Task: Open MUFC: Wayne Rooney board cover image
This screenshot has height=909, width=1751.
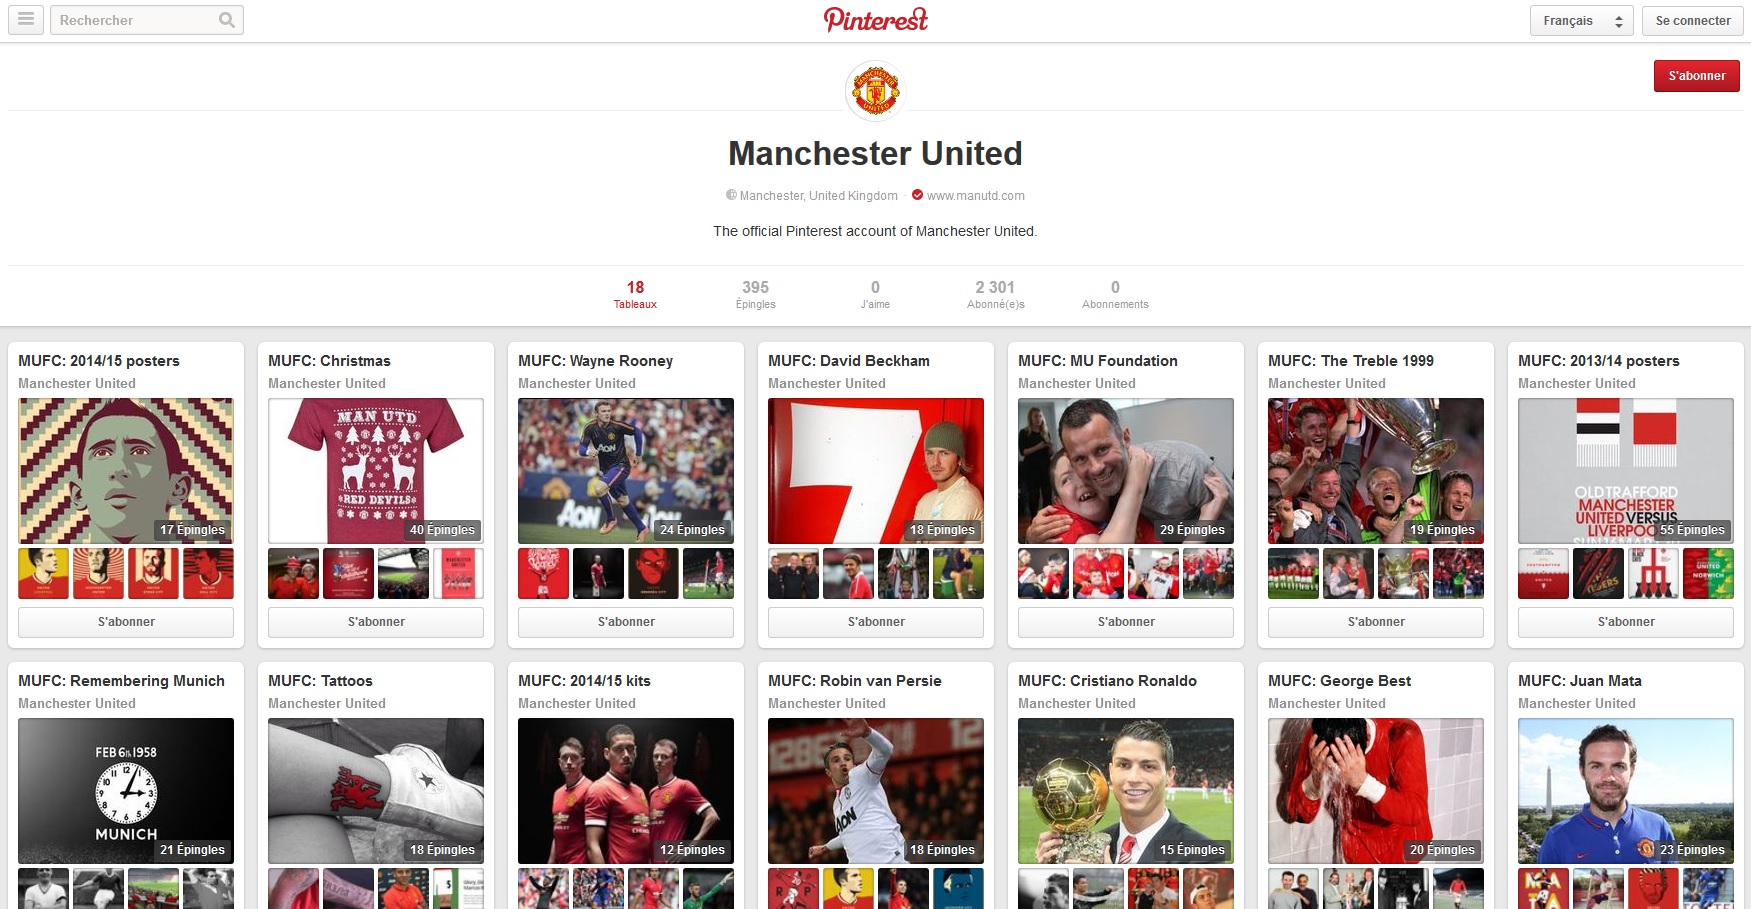Action: (x=626, y=471)
